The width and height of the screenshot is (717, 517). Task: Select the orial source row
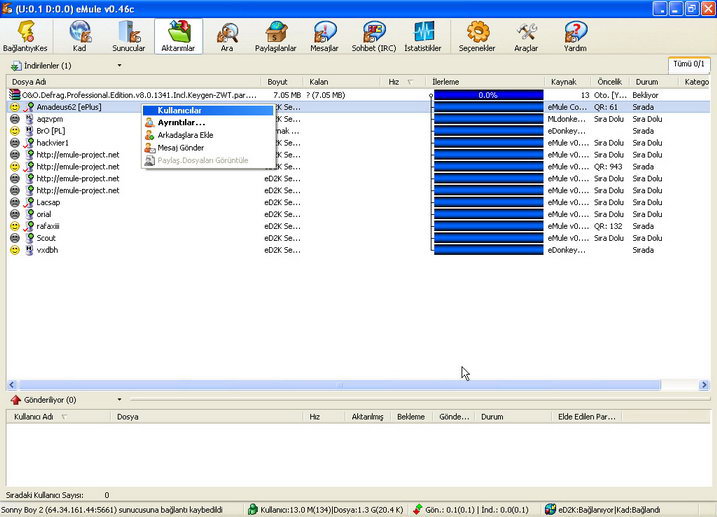click(358, 214)
